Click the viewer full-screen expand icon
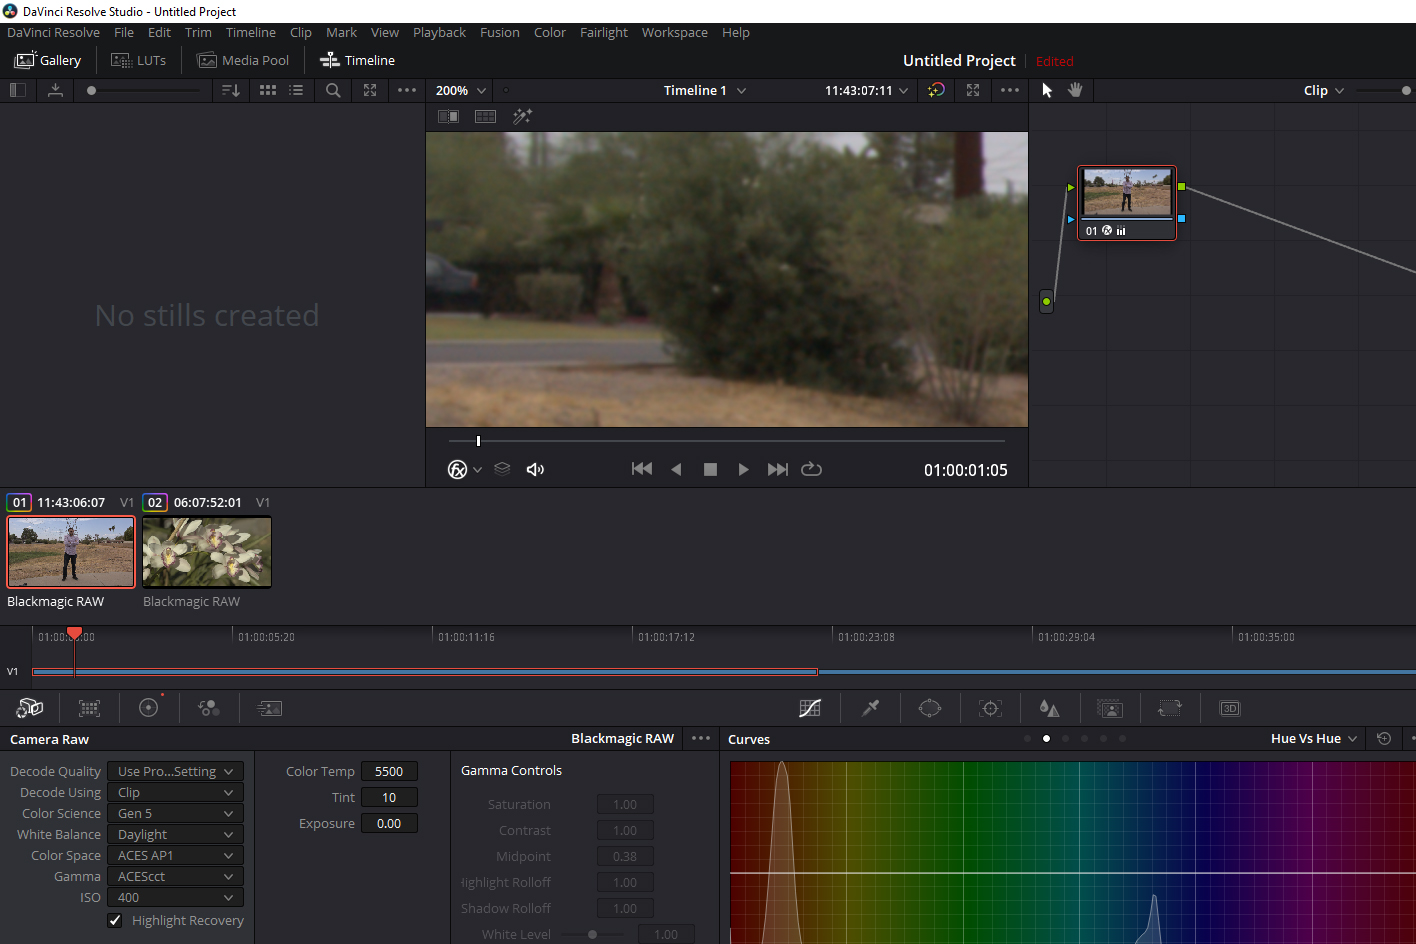The width and height of the screenshot is (1416, 944). pos(973,90)
